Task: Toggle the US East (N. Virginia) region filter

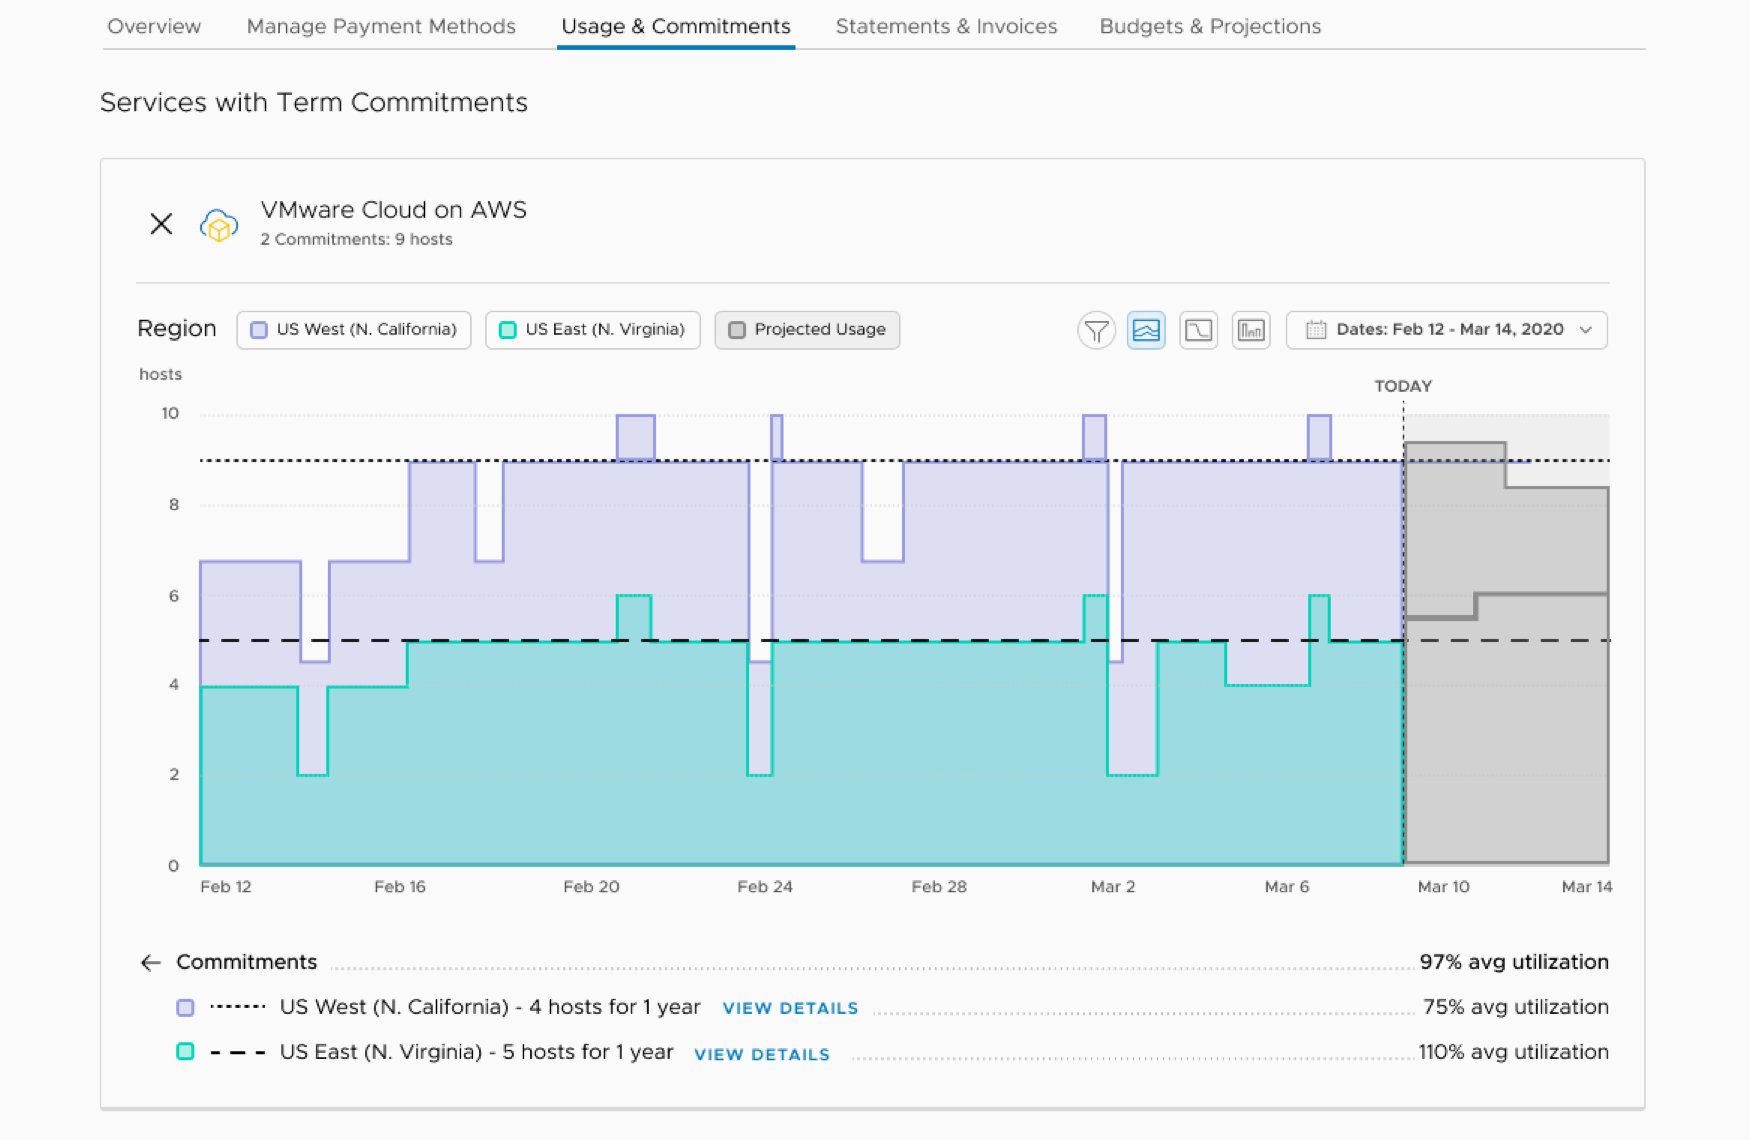Action: click(592, 330)
